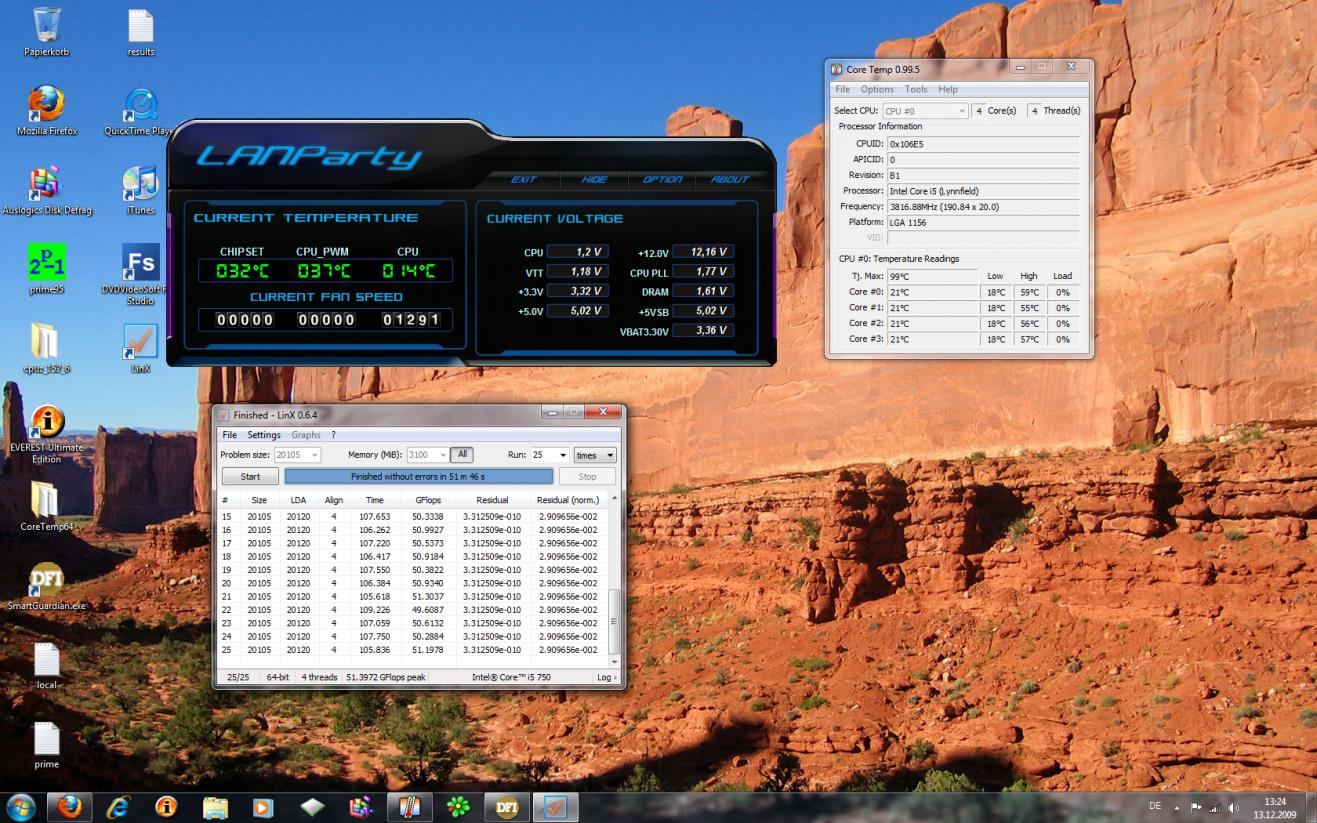Open Select CPU dropdown in Core Temp
The image size is (1317, 823).
click(x=925, y=111)
